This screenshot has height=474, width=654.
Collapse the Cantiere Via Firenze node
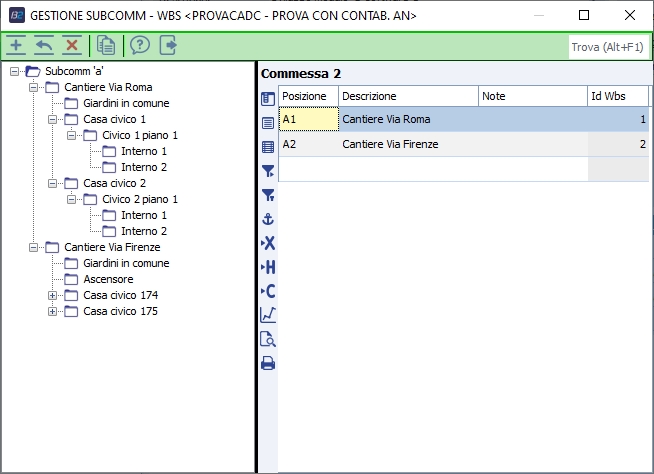coord(33,247)
